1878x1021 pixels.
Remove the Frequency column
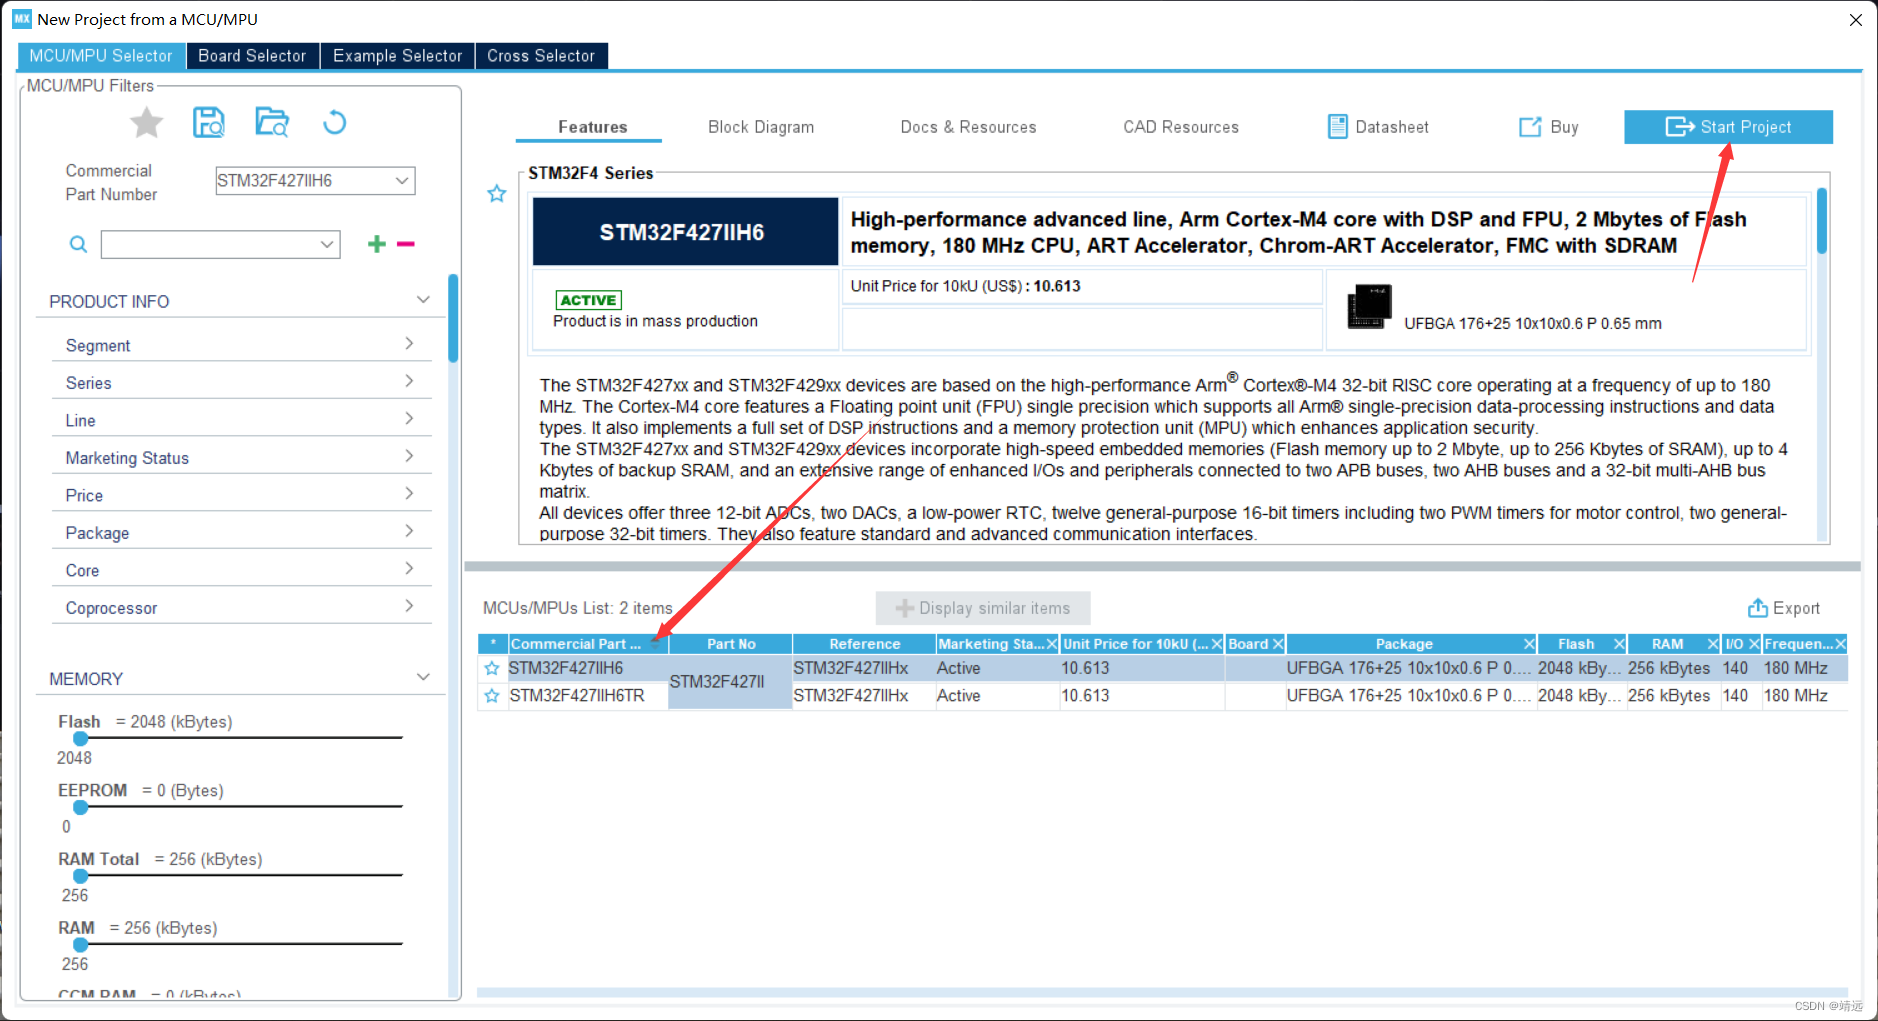[x=1841, y=644]
